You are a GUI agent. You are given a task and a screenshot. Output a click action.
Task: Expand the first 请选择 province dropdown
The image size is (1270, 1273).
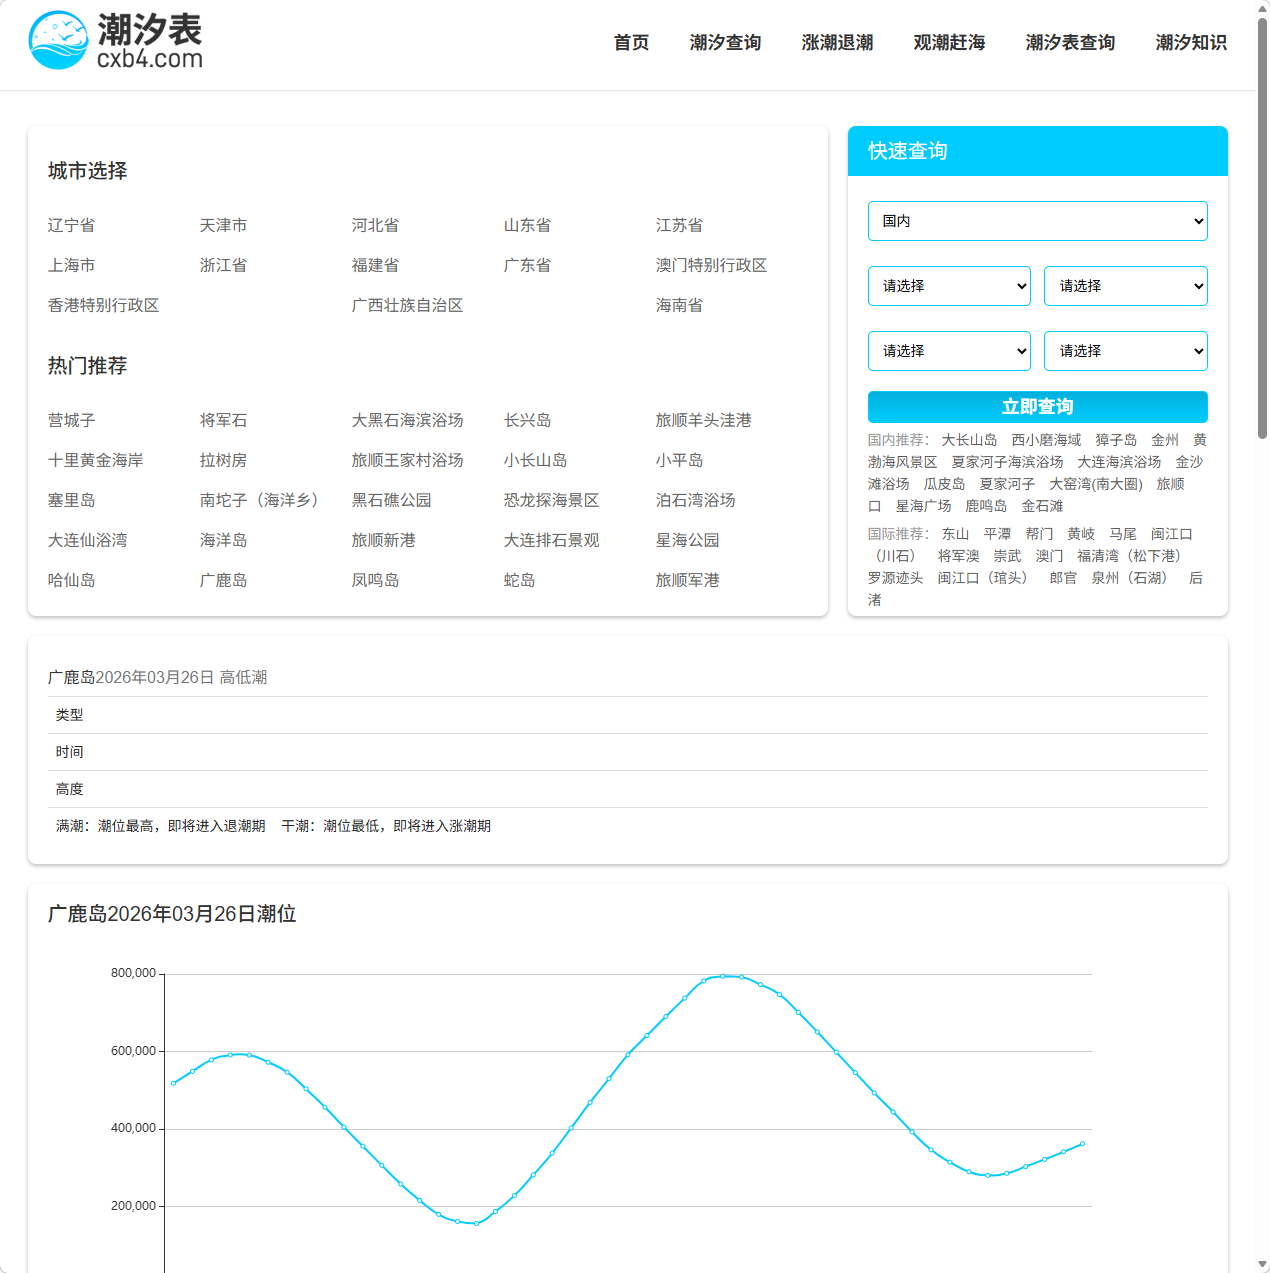click(x=948, y=286)
